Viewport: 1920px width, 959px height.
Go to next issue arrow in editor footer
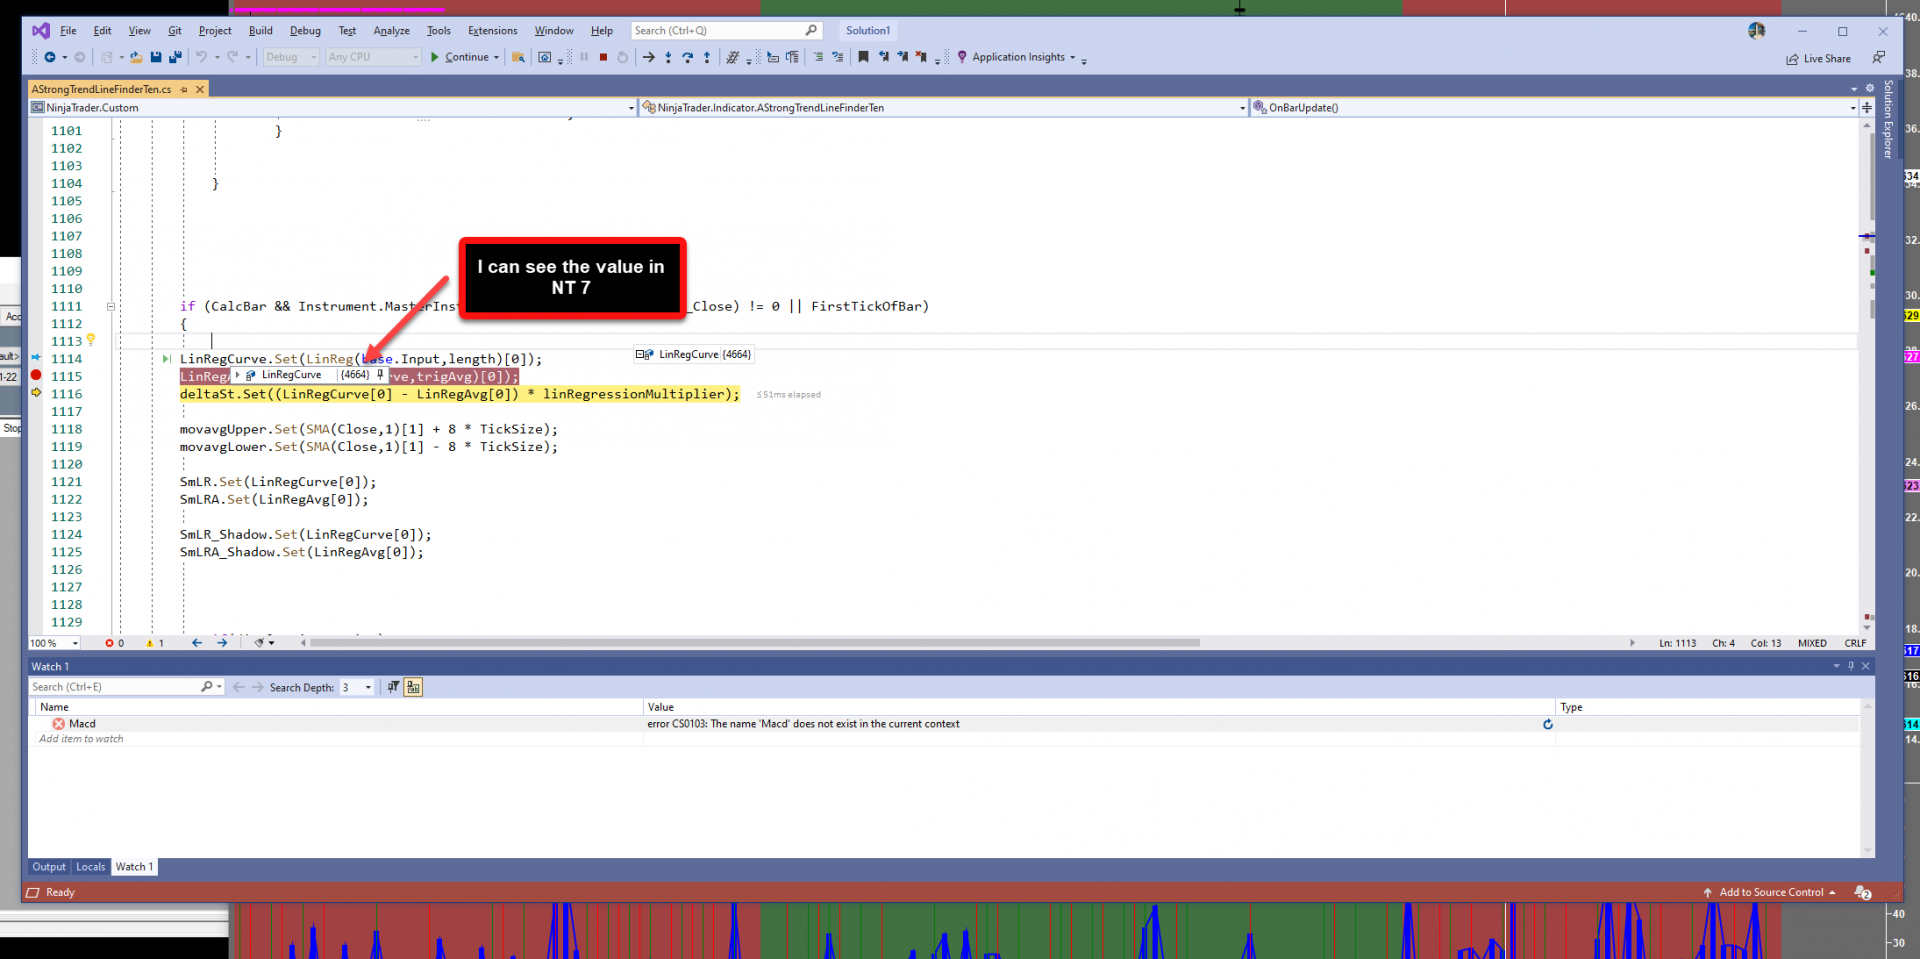tap(222, 643)
